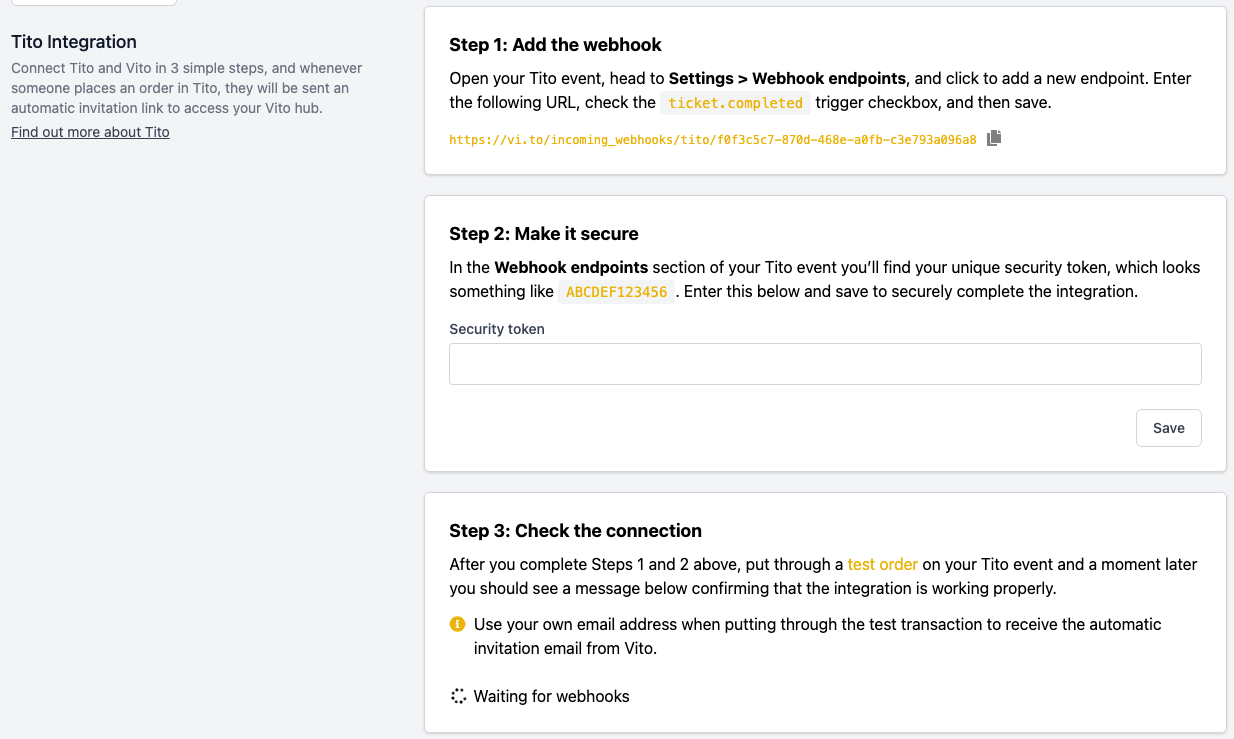Screen dimensions: 1234x739
Task: Open the 'Find out more about Tito' link
Action: 90,132
